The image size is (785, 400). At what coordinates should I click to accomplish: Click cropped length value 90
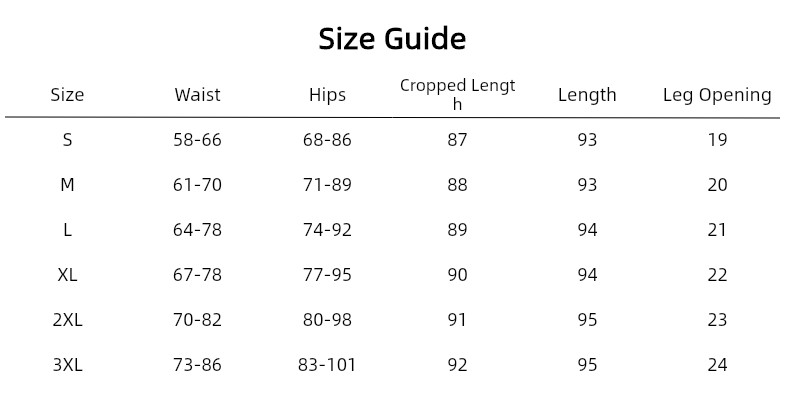[x=457, y=275]
